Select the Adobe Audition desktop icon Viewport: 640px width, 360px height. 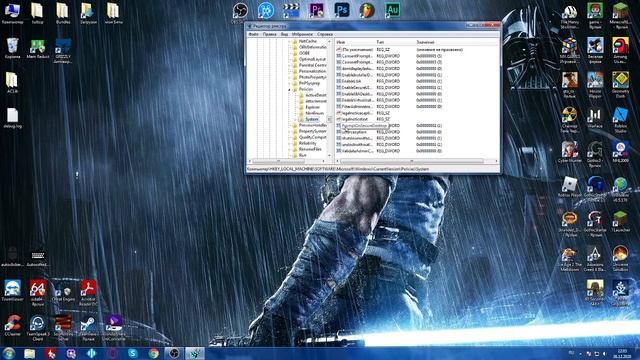coord(392,10)
